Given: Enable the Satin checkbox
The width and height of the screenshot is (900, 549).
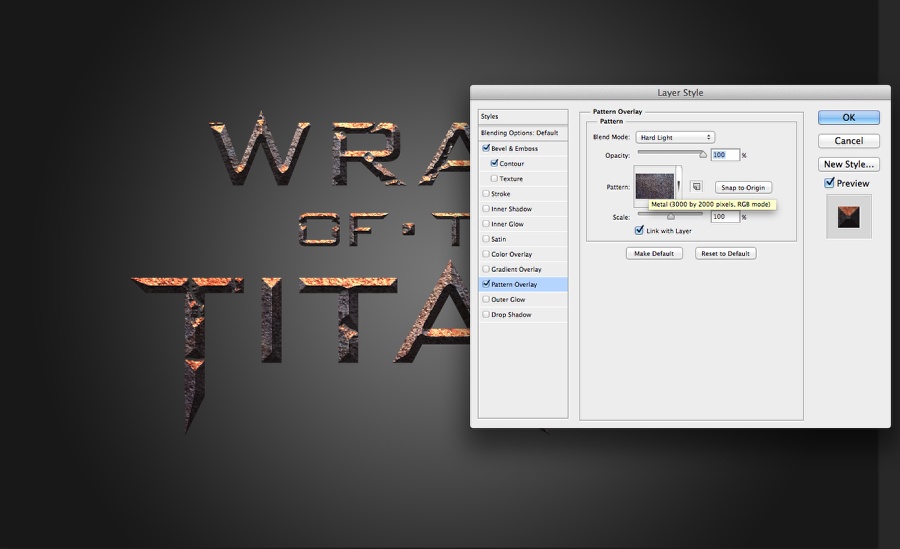Looking at the screenshot, I should click(x=486, y=239).
